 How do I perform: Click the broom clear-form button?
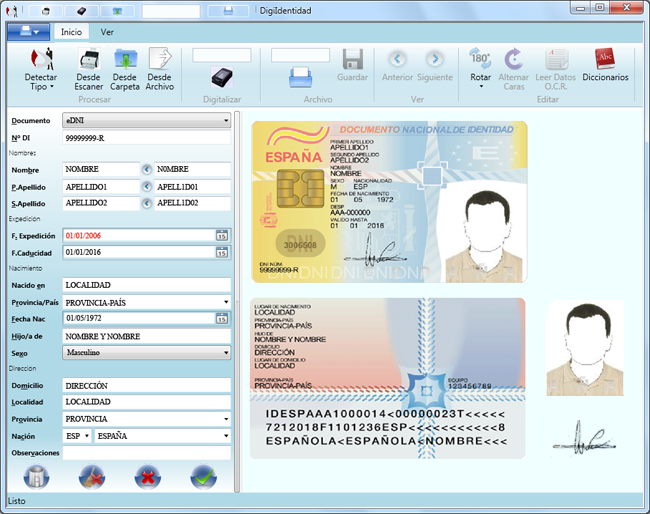tap(92, 476)
